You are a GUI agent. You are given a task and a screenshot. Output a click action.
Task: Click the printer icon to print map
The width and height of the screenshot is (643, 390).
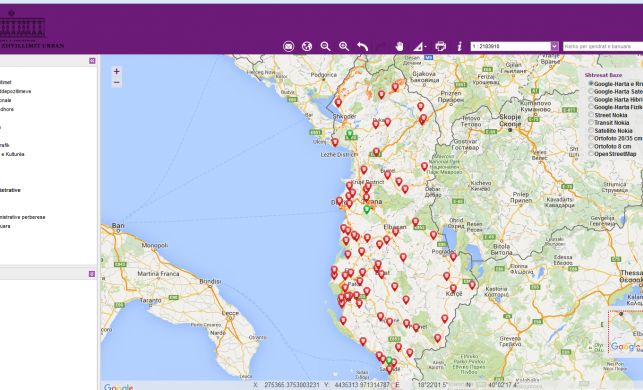click(x=440, y=46)
